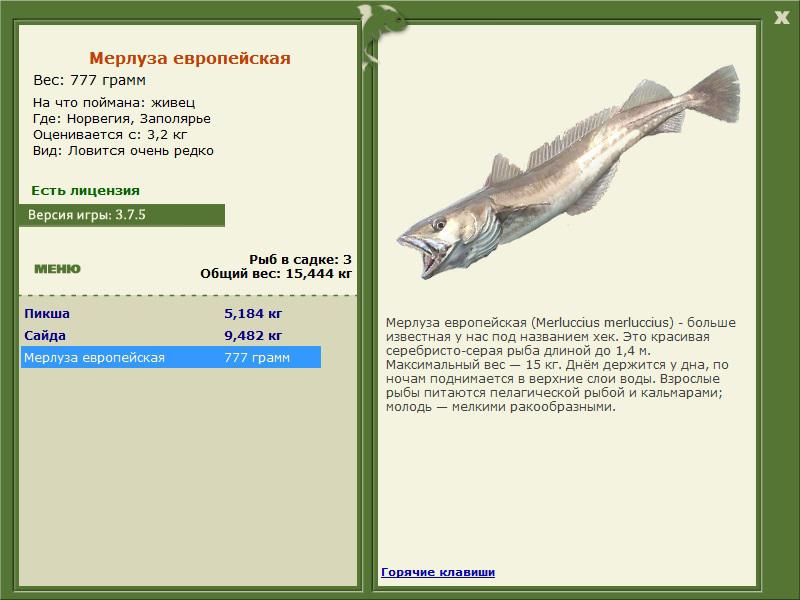Open the Горячие клавиши link
Viewport: 800px width, 600px height.
coord(438,572)
